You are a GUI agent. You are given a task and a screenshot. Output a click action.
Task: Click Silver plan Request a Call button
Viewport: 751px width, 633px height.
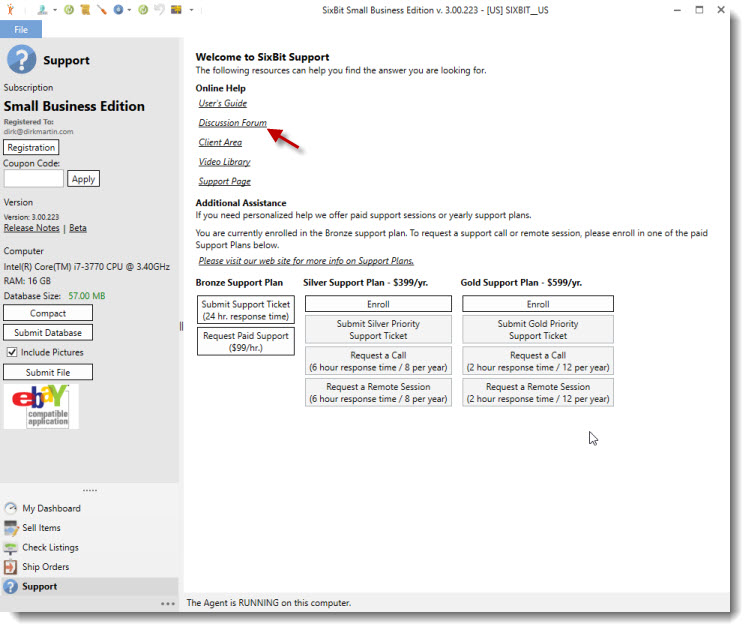(x=378, y=361)
